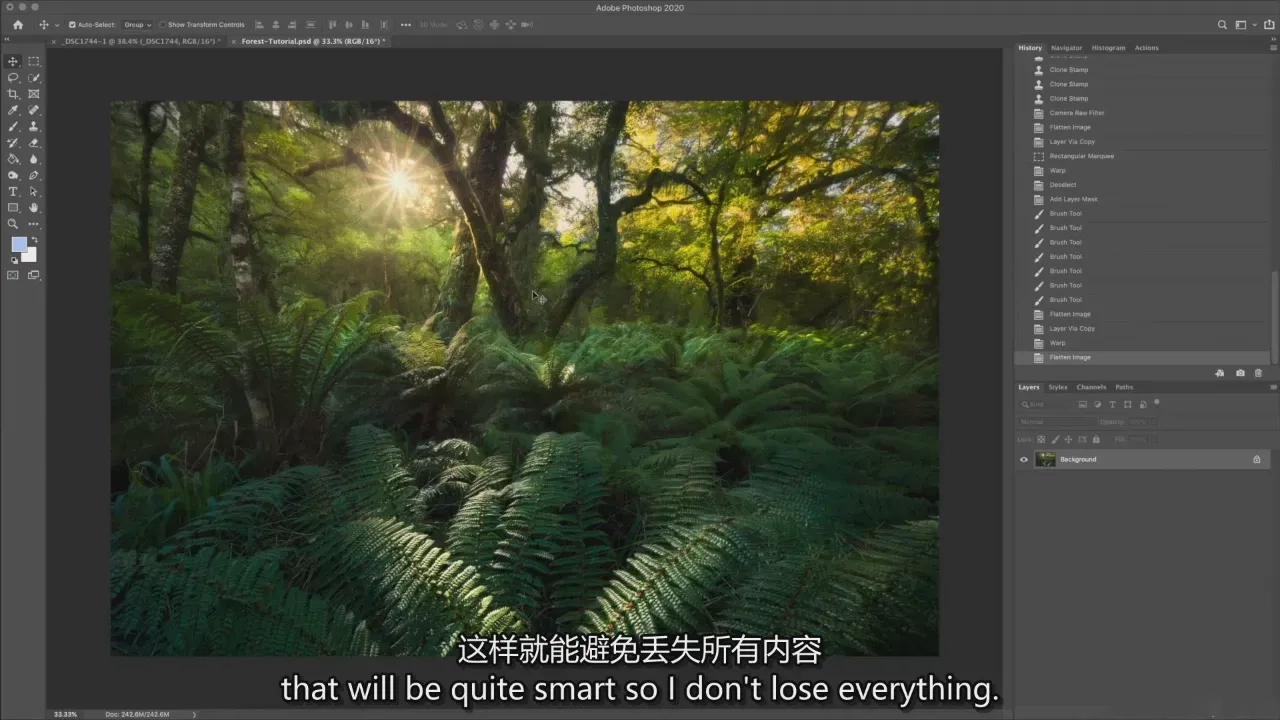1280x720 pixels.
Task: Open the Navigator panel tab
Action: (x=1066, y=48)
